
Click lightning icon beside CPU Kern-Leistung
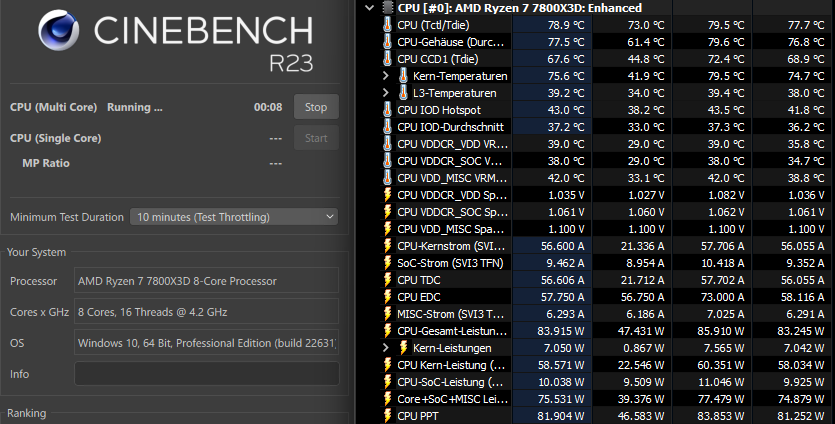click(388, 365)
